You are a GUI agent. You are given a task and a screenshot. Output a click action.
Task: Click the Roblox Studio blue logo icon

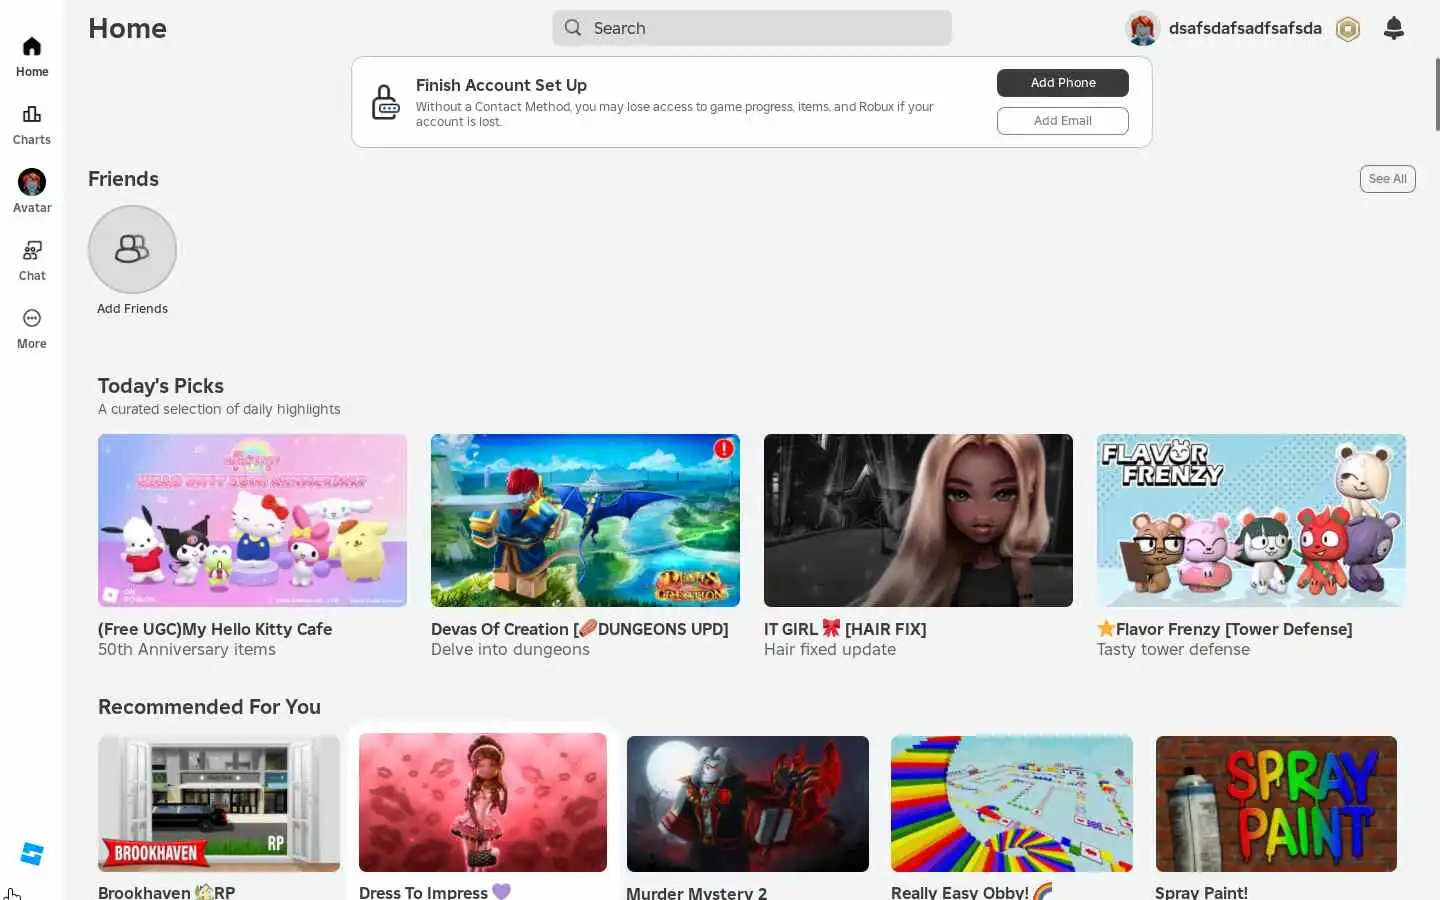[32, 854]
